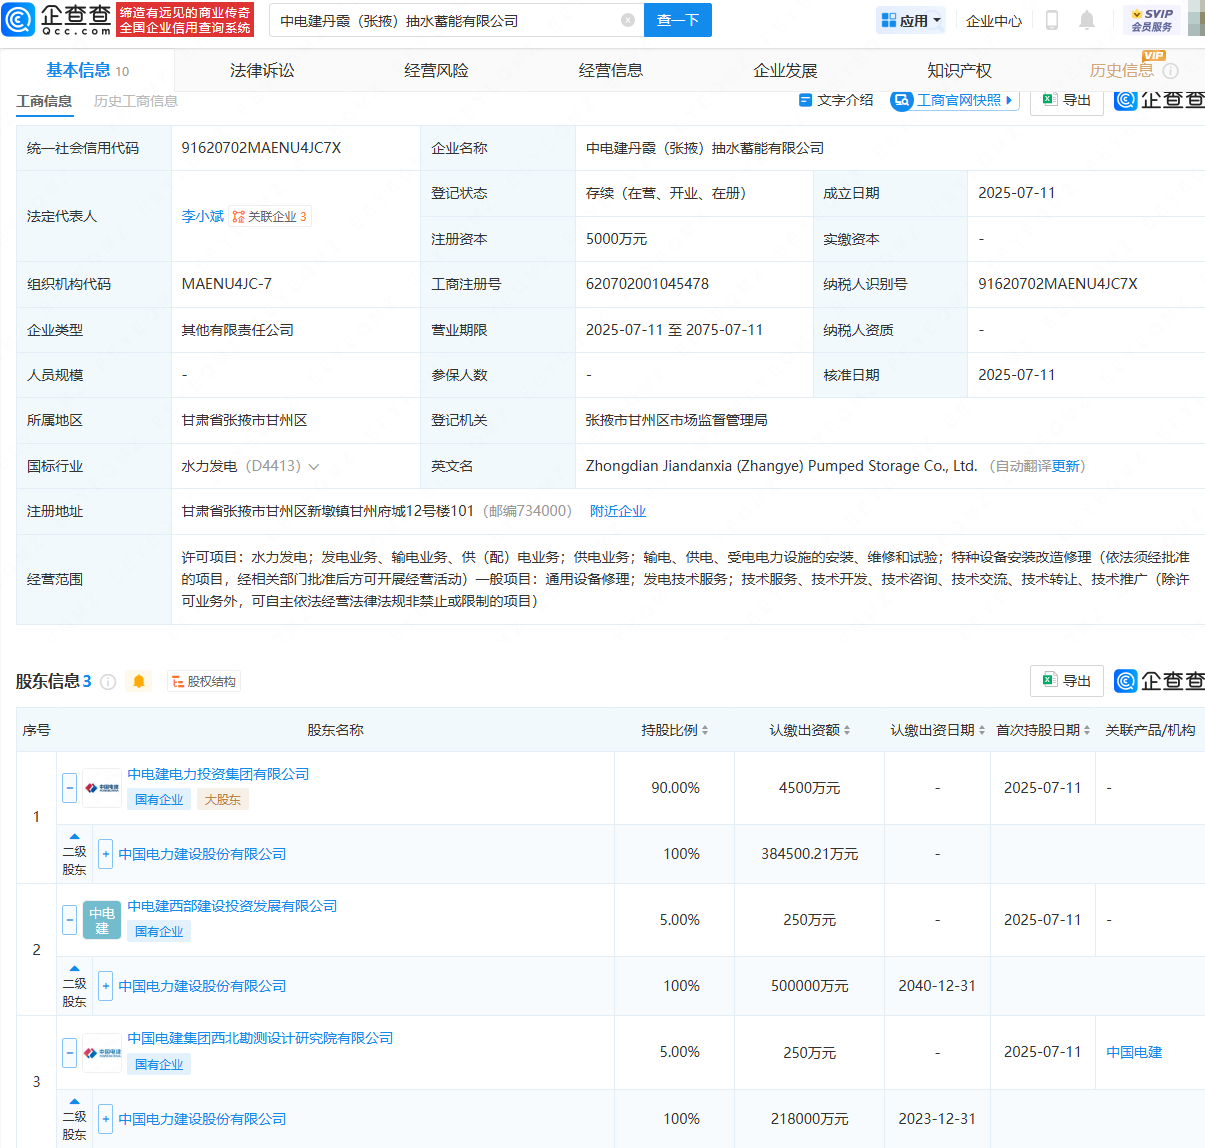Switch to the 经营信息 tab
1205x1148 pixels.
[611, 70]
